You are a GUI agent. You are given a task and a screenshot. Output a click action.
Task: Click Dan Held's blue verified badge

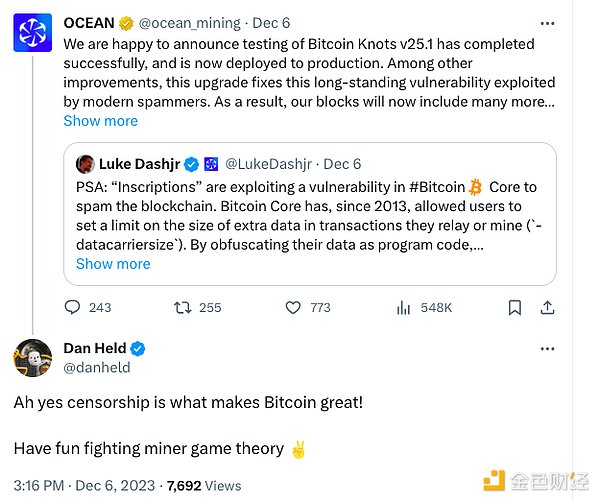(139, 348)
